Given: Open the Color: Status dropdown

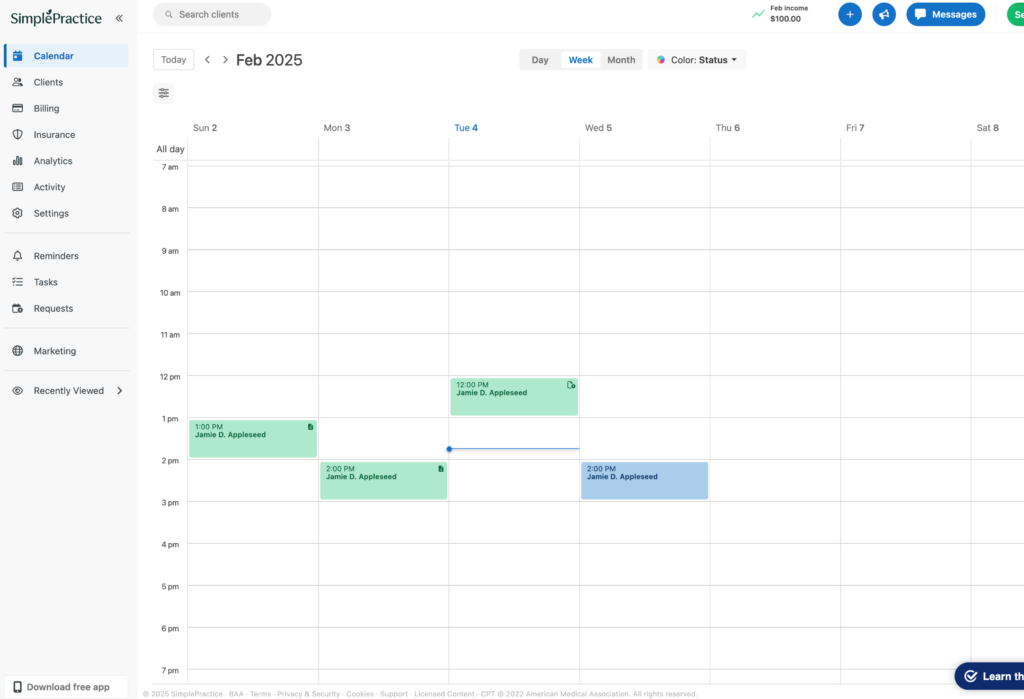Looking at the screenshot, I should (x=697, y=60).
